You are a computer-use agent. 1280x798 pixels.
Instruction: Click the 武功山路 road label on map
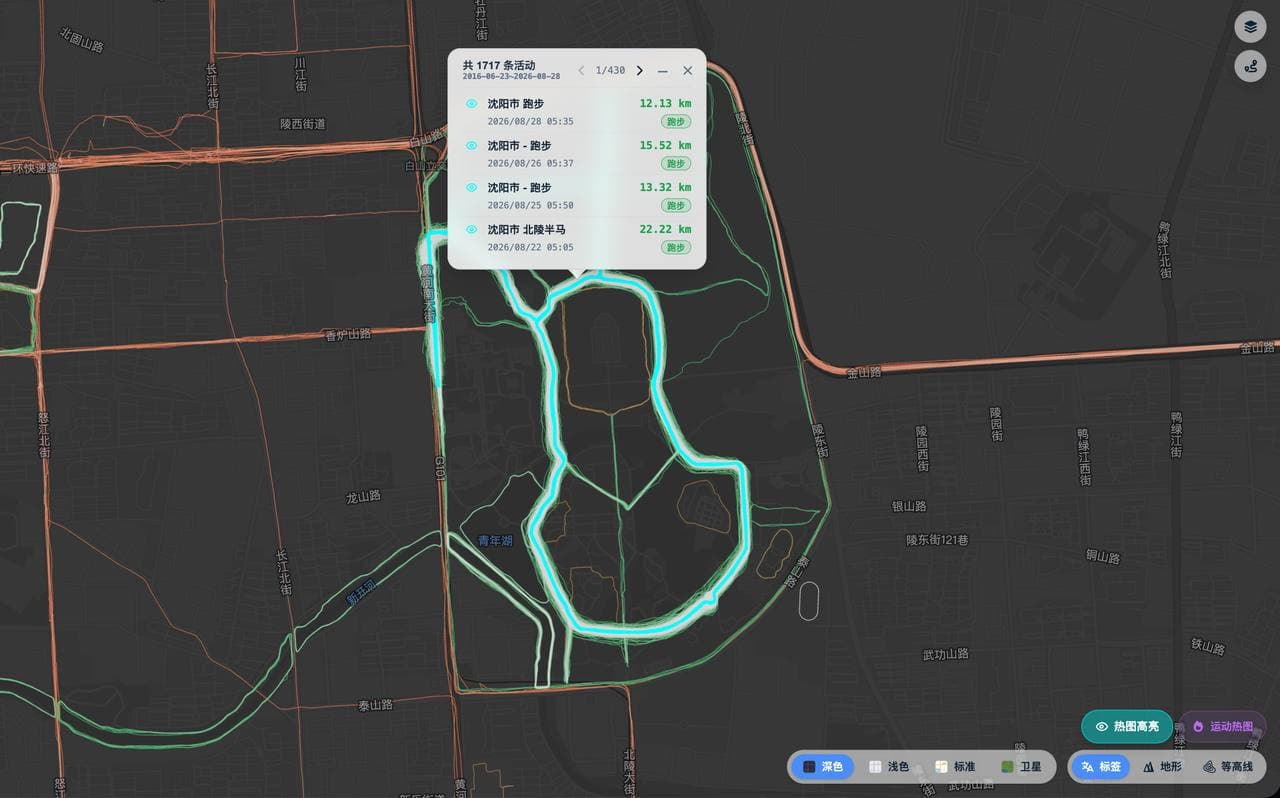point(946,654)
